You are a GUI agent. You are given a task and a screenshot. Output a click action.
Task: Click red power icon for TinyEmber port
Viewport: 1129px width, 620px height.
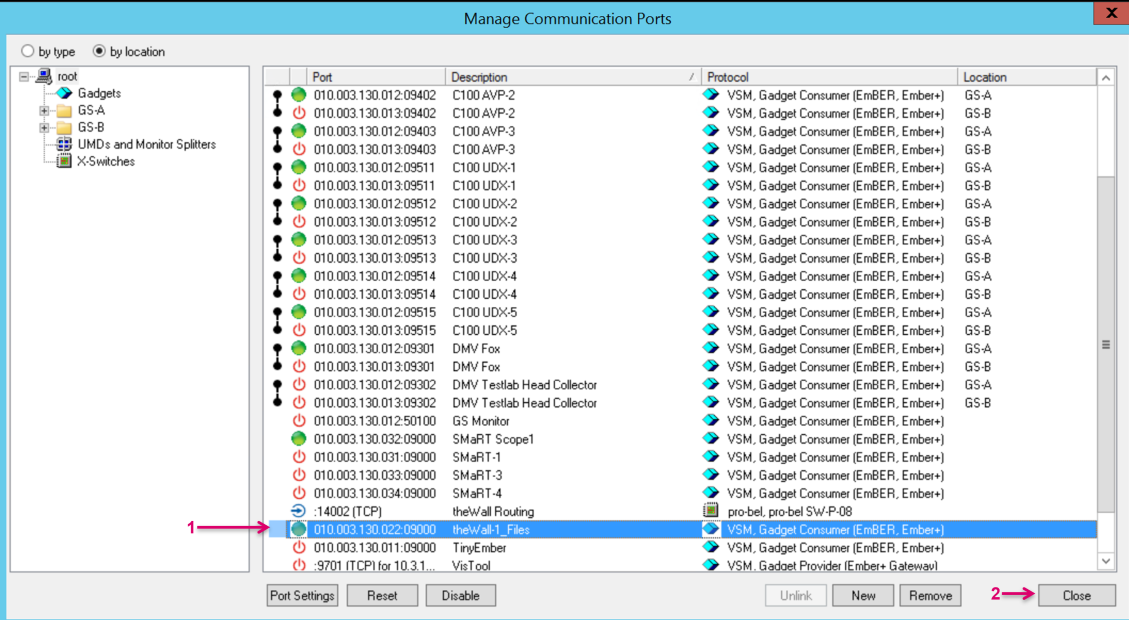click(298, 548)
